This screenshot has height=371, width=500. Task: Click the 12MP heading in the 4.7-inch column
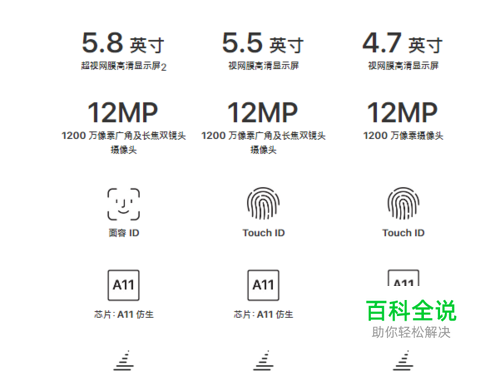402,113
